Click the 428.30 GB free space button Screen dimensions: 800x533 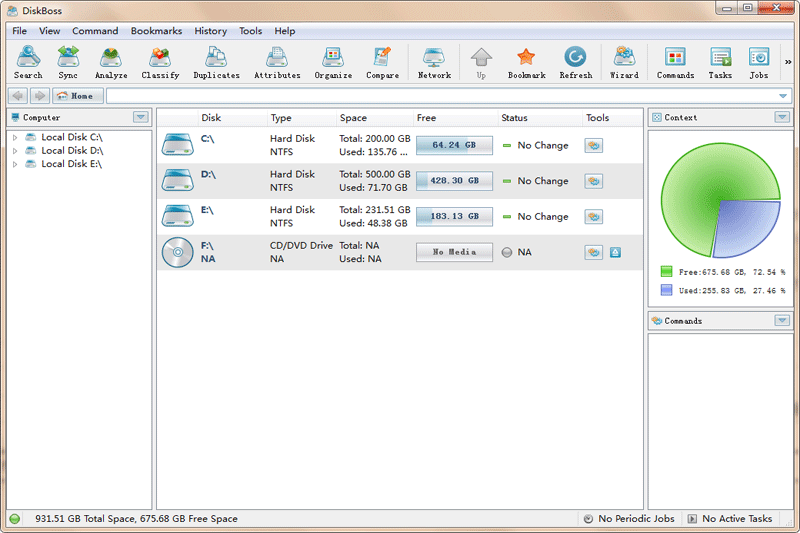point(454,181)
